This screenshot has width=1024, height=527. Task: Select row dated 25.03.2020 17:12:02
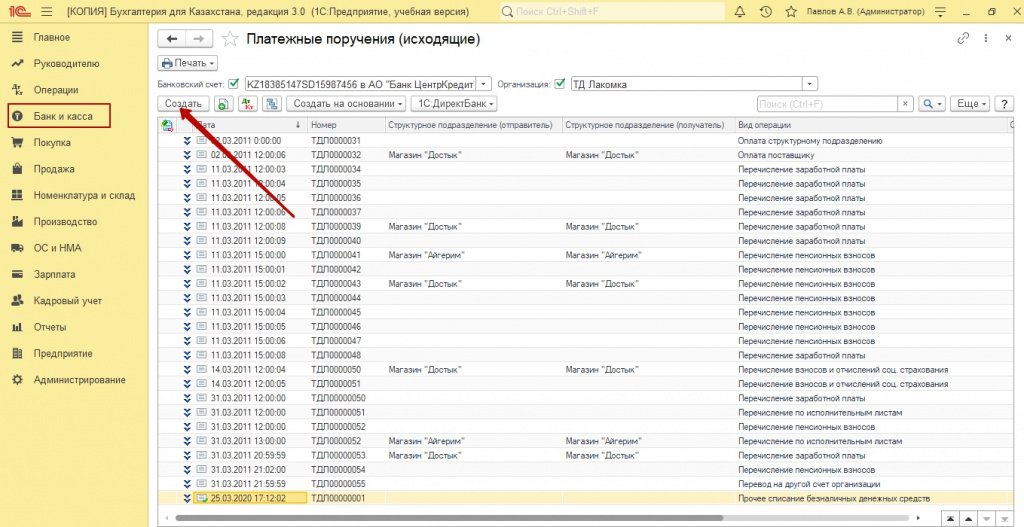coord(584,498)
